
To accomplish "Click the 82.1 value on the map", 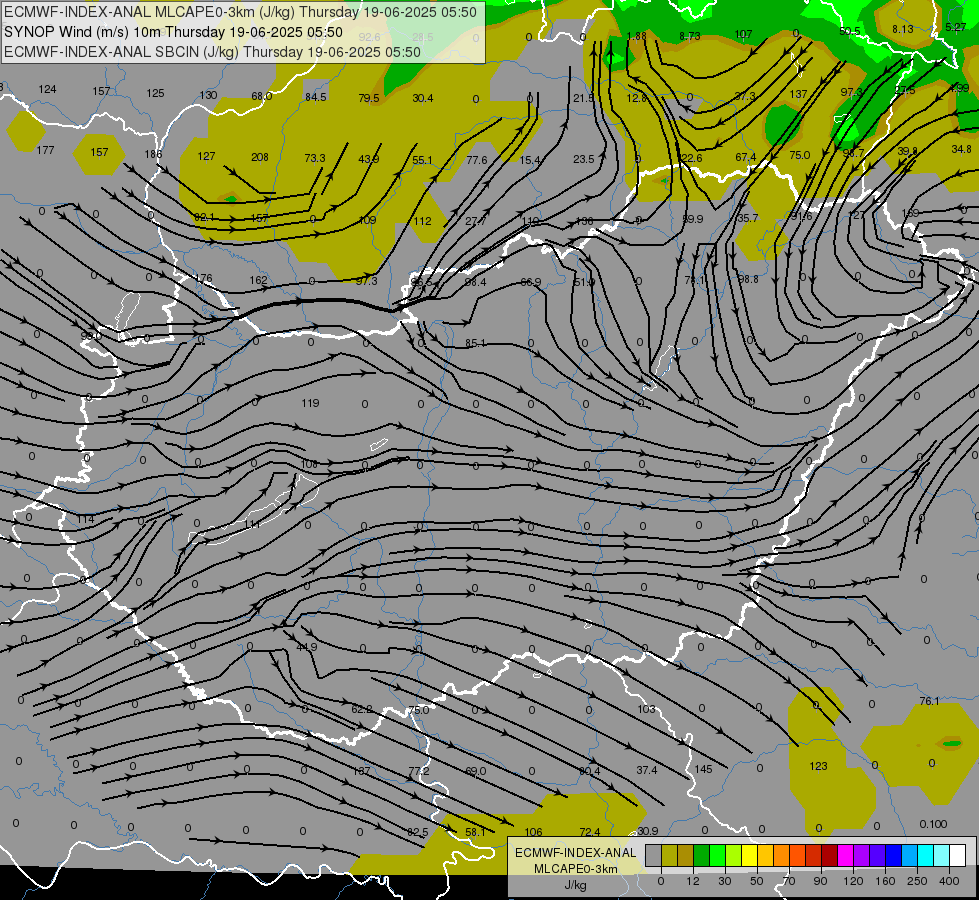I will click(204, 217).
